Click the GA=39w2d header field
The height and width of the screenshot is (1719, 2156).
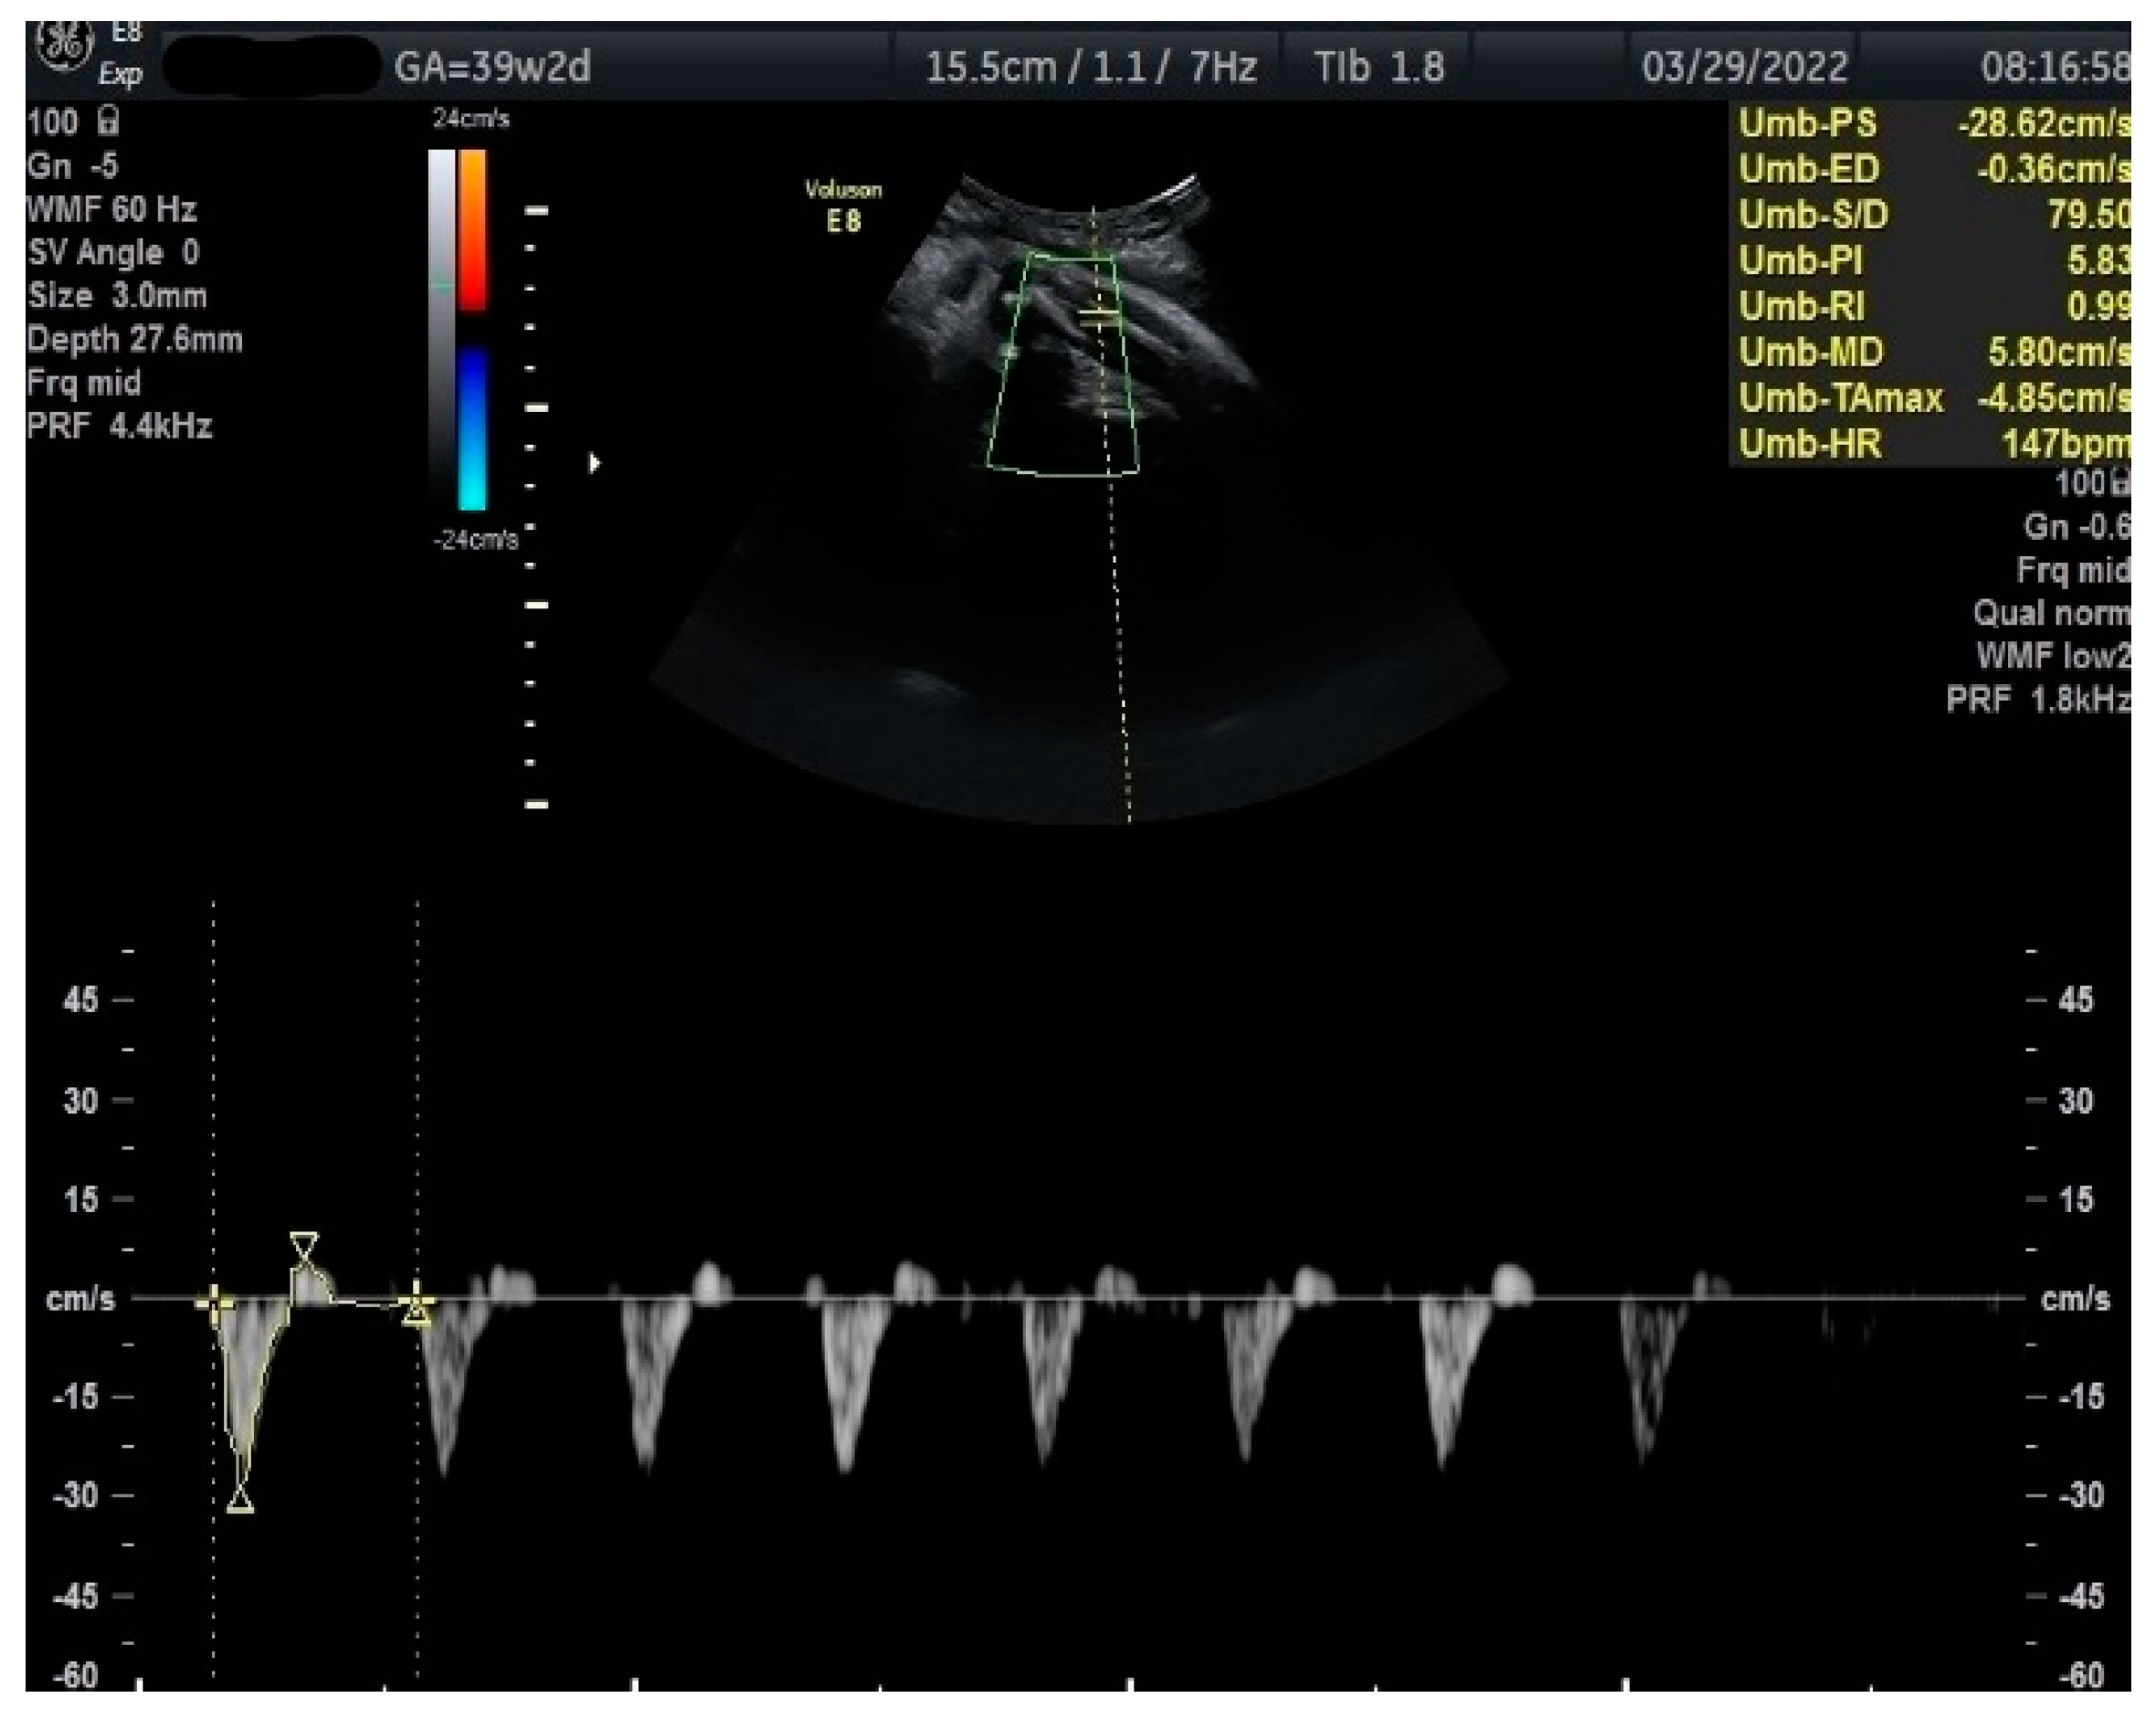pos(492,67)
